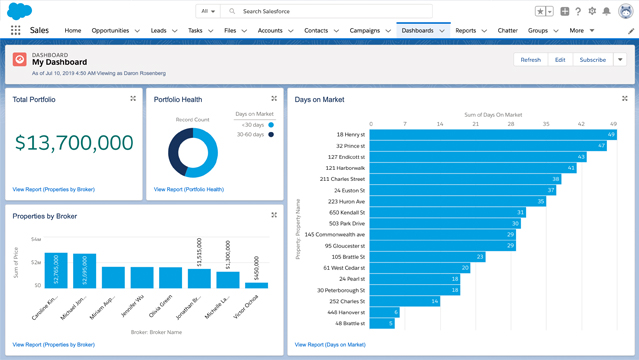Expand the Portfolio Health widget
The width and height of the screenshot is (639, 360).
click(x=274, y=99)
